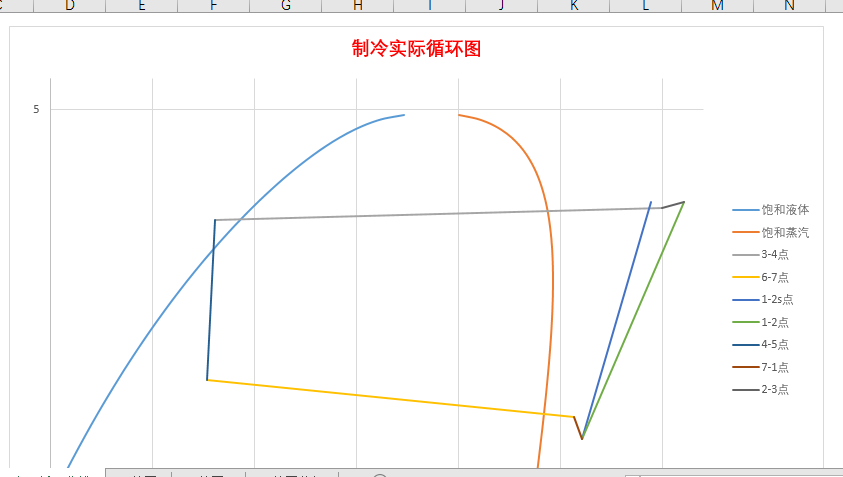Select column header D
The height and width of the screenshot is (477, 843).
pos(69,6)
